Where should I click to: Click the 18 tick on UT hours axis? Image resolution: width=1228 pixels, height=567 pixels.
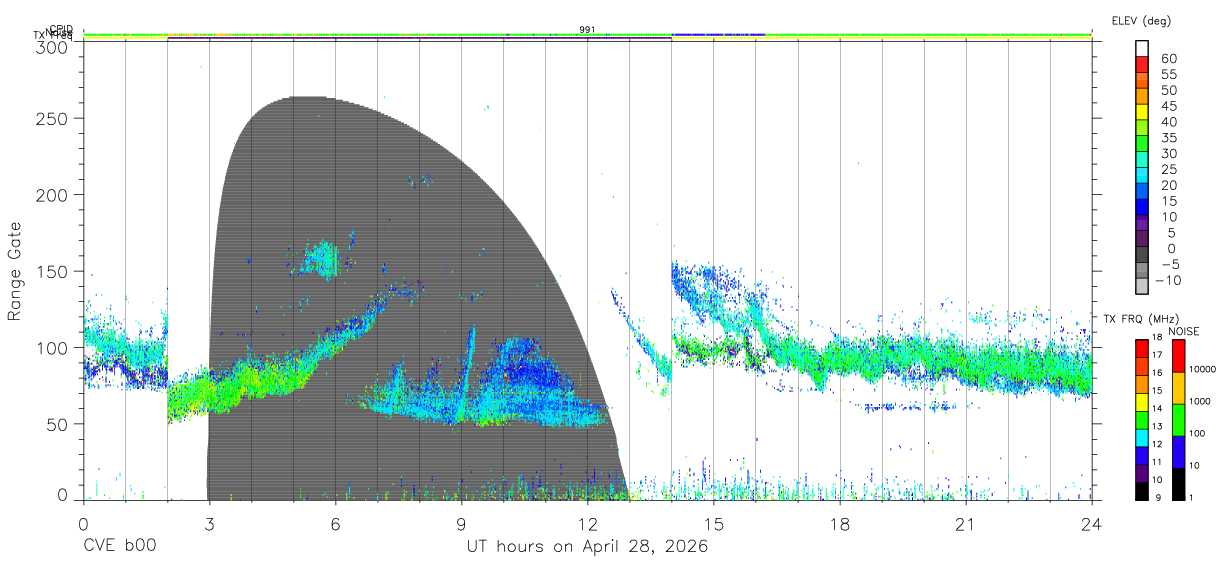840,525
